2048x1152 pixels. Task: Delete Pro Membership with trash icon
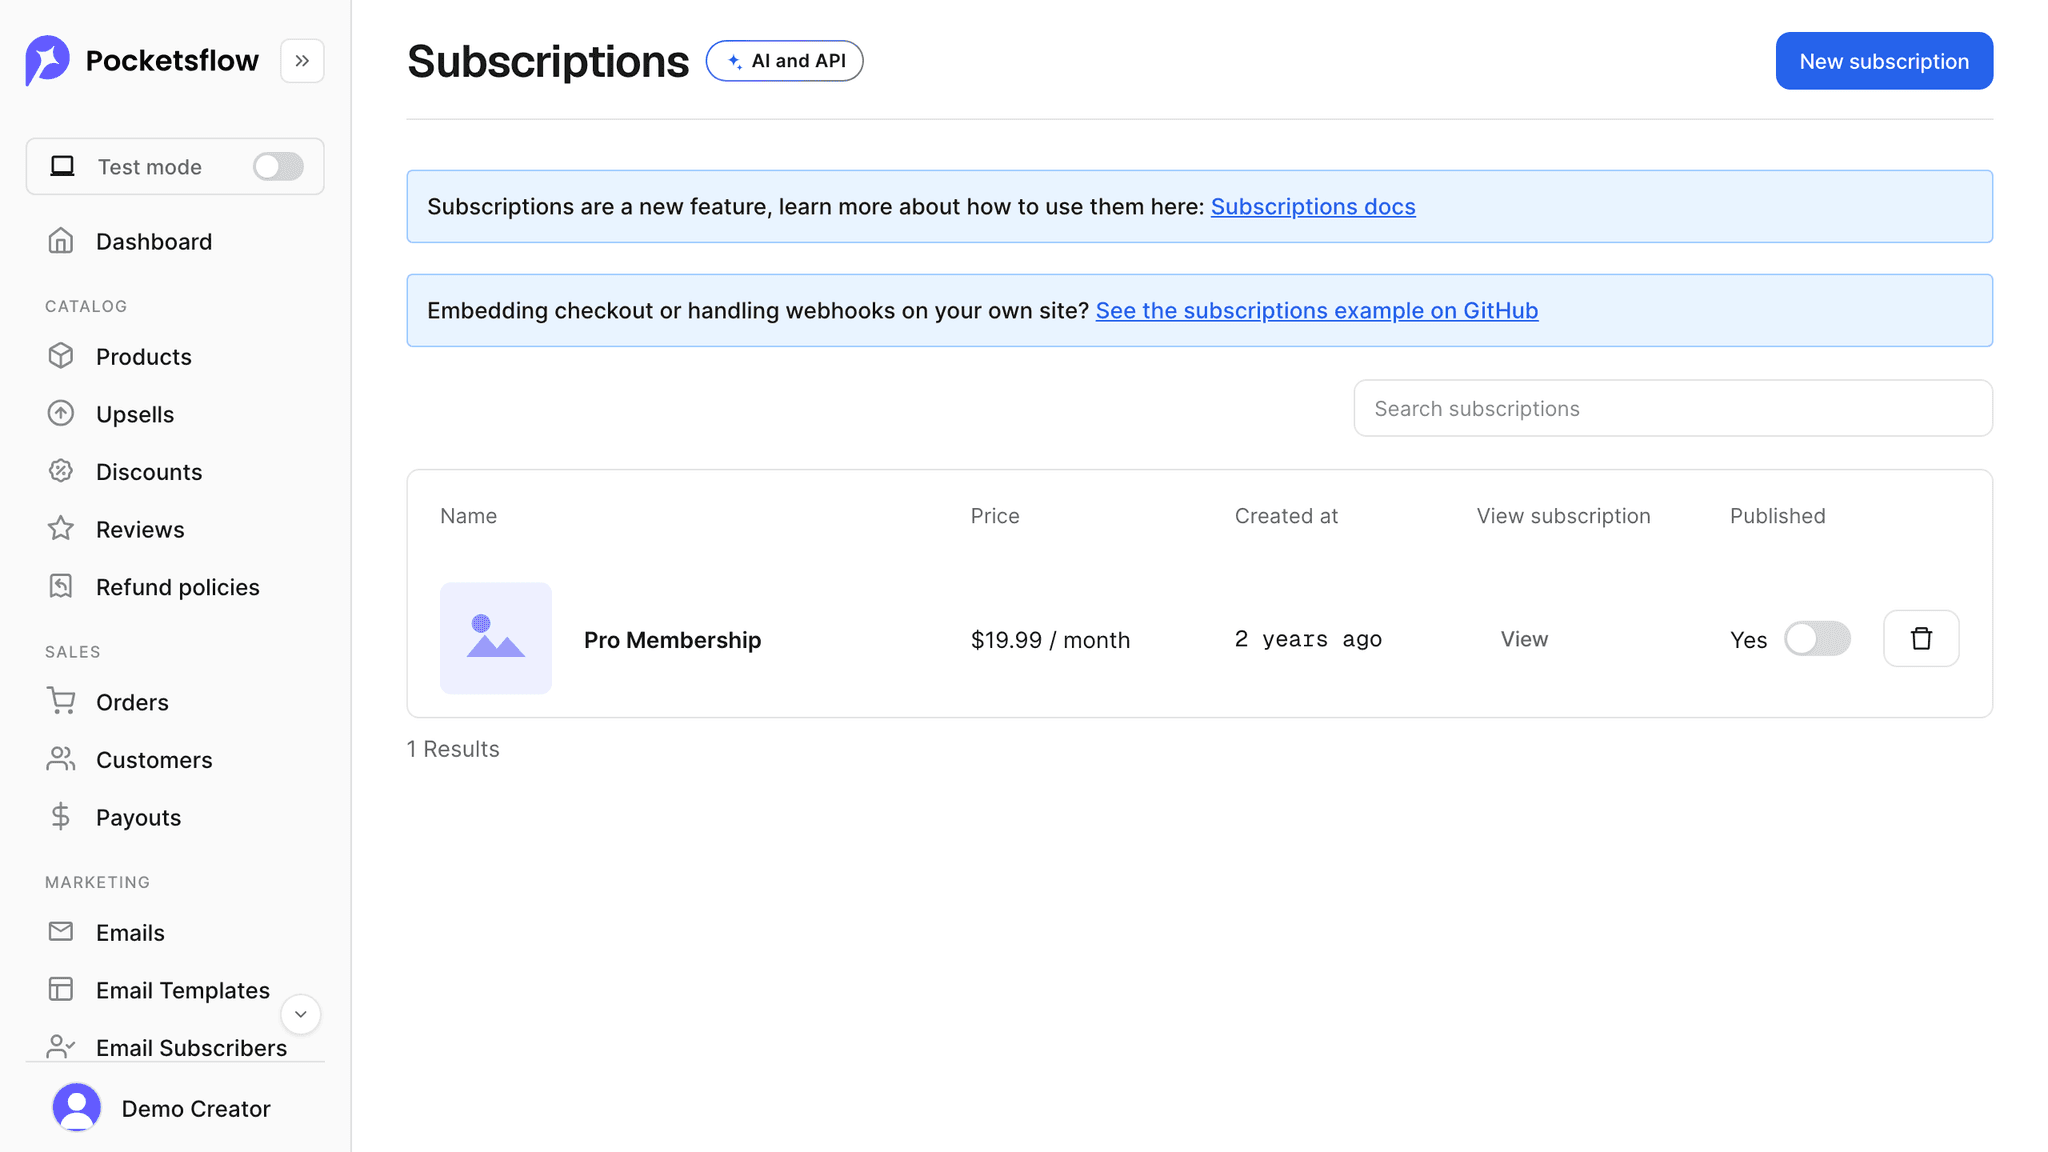[x=1921, y=639]
